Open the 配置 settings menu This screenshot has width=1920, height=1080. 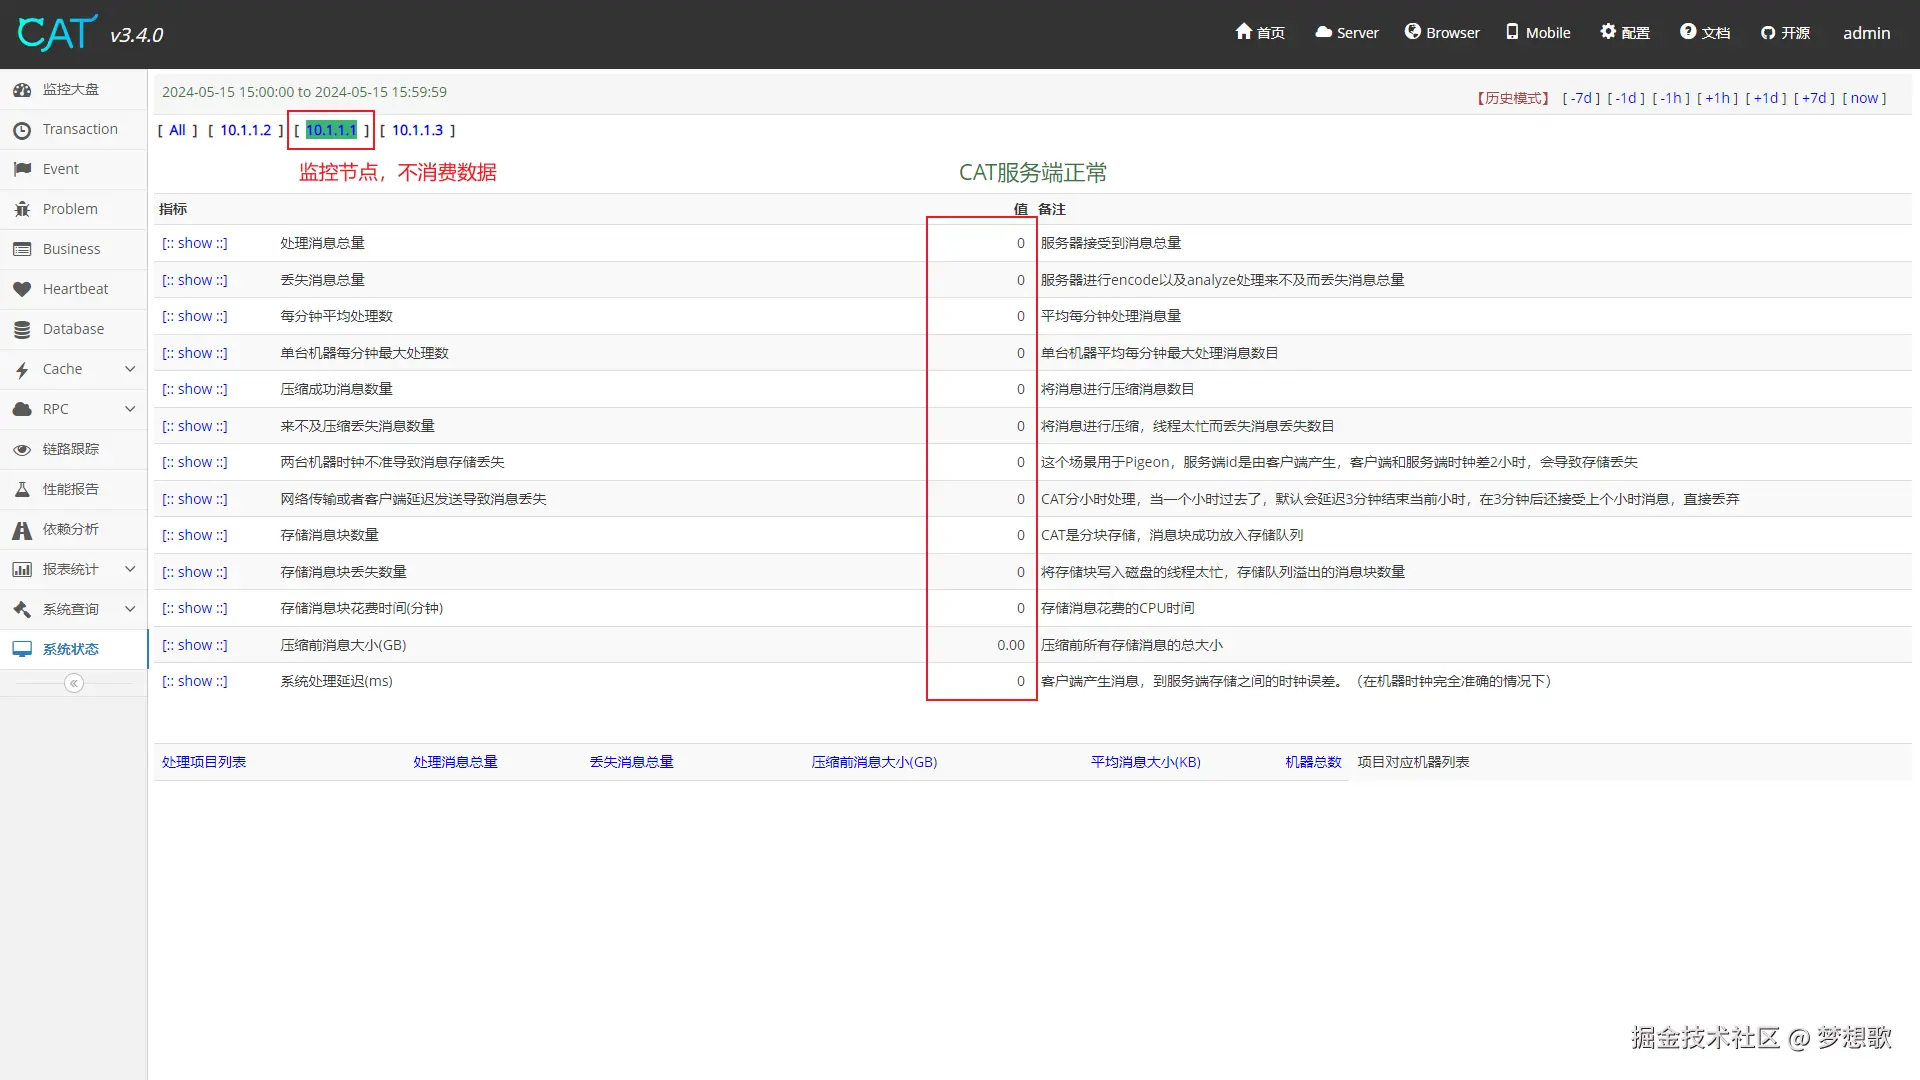coord(1625,33)
